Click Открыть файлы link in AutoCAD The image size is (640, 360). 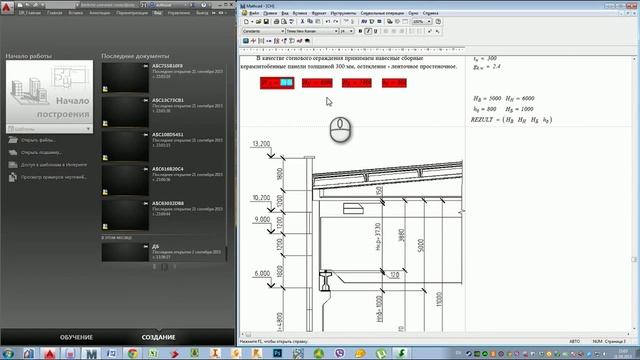pos(38,140)
